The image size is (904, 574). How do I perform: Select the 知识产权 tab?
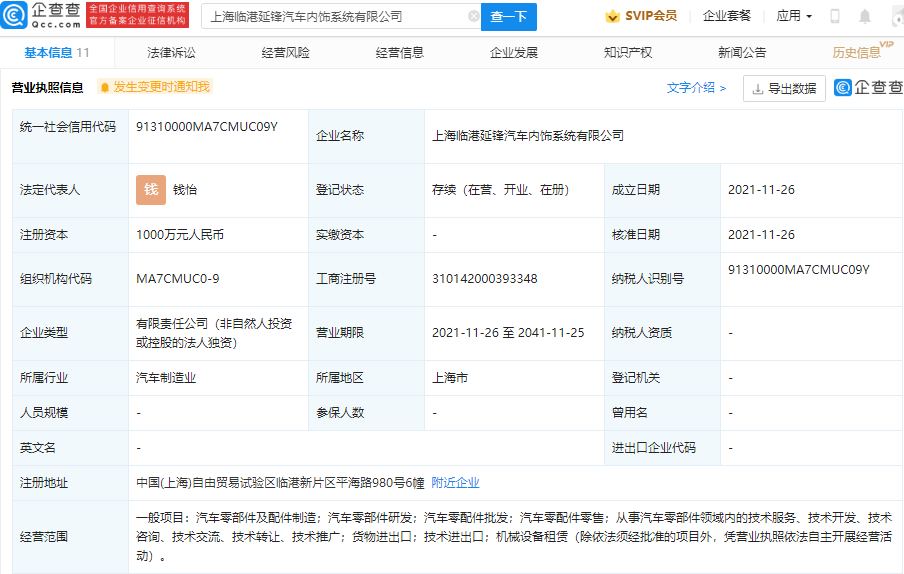[x=628, y=52]
